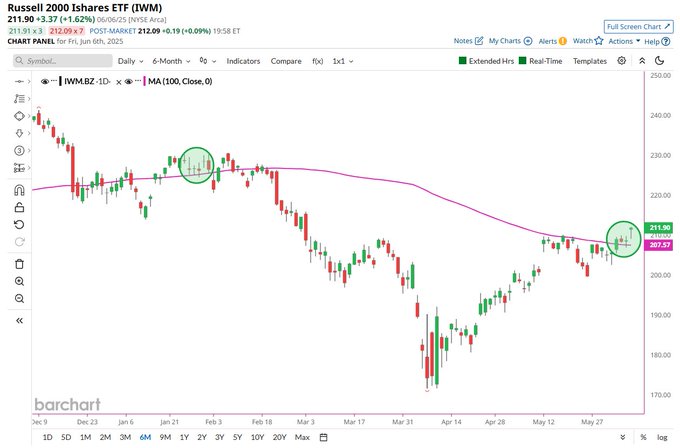
Task: Choose the shapes drawing tool
Action: tap(19, 116)
